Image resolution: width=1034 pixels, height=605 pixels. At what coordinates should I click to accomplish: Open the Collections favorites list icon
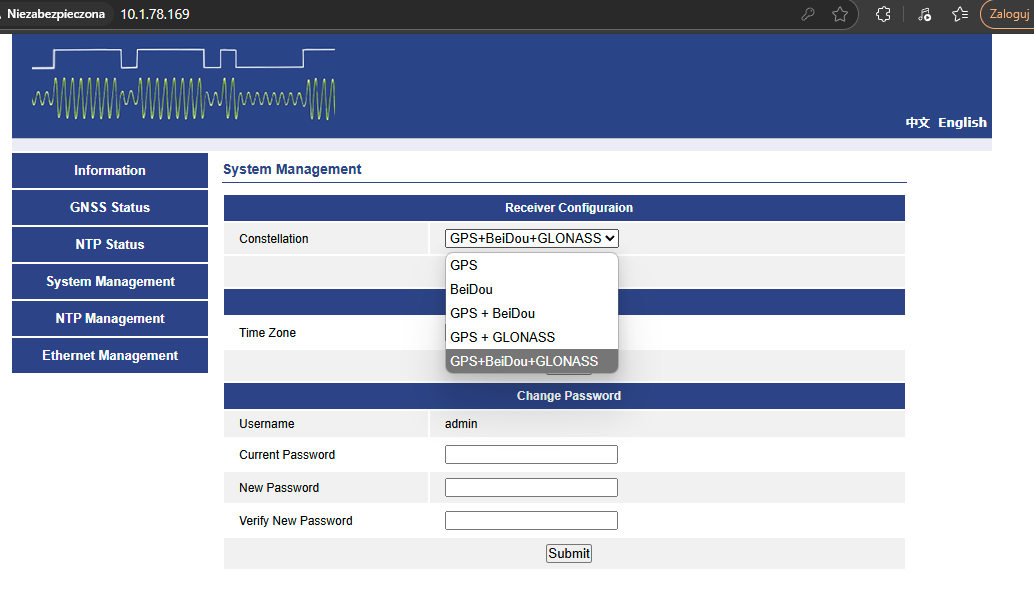click(960, 14)
